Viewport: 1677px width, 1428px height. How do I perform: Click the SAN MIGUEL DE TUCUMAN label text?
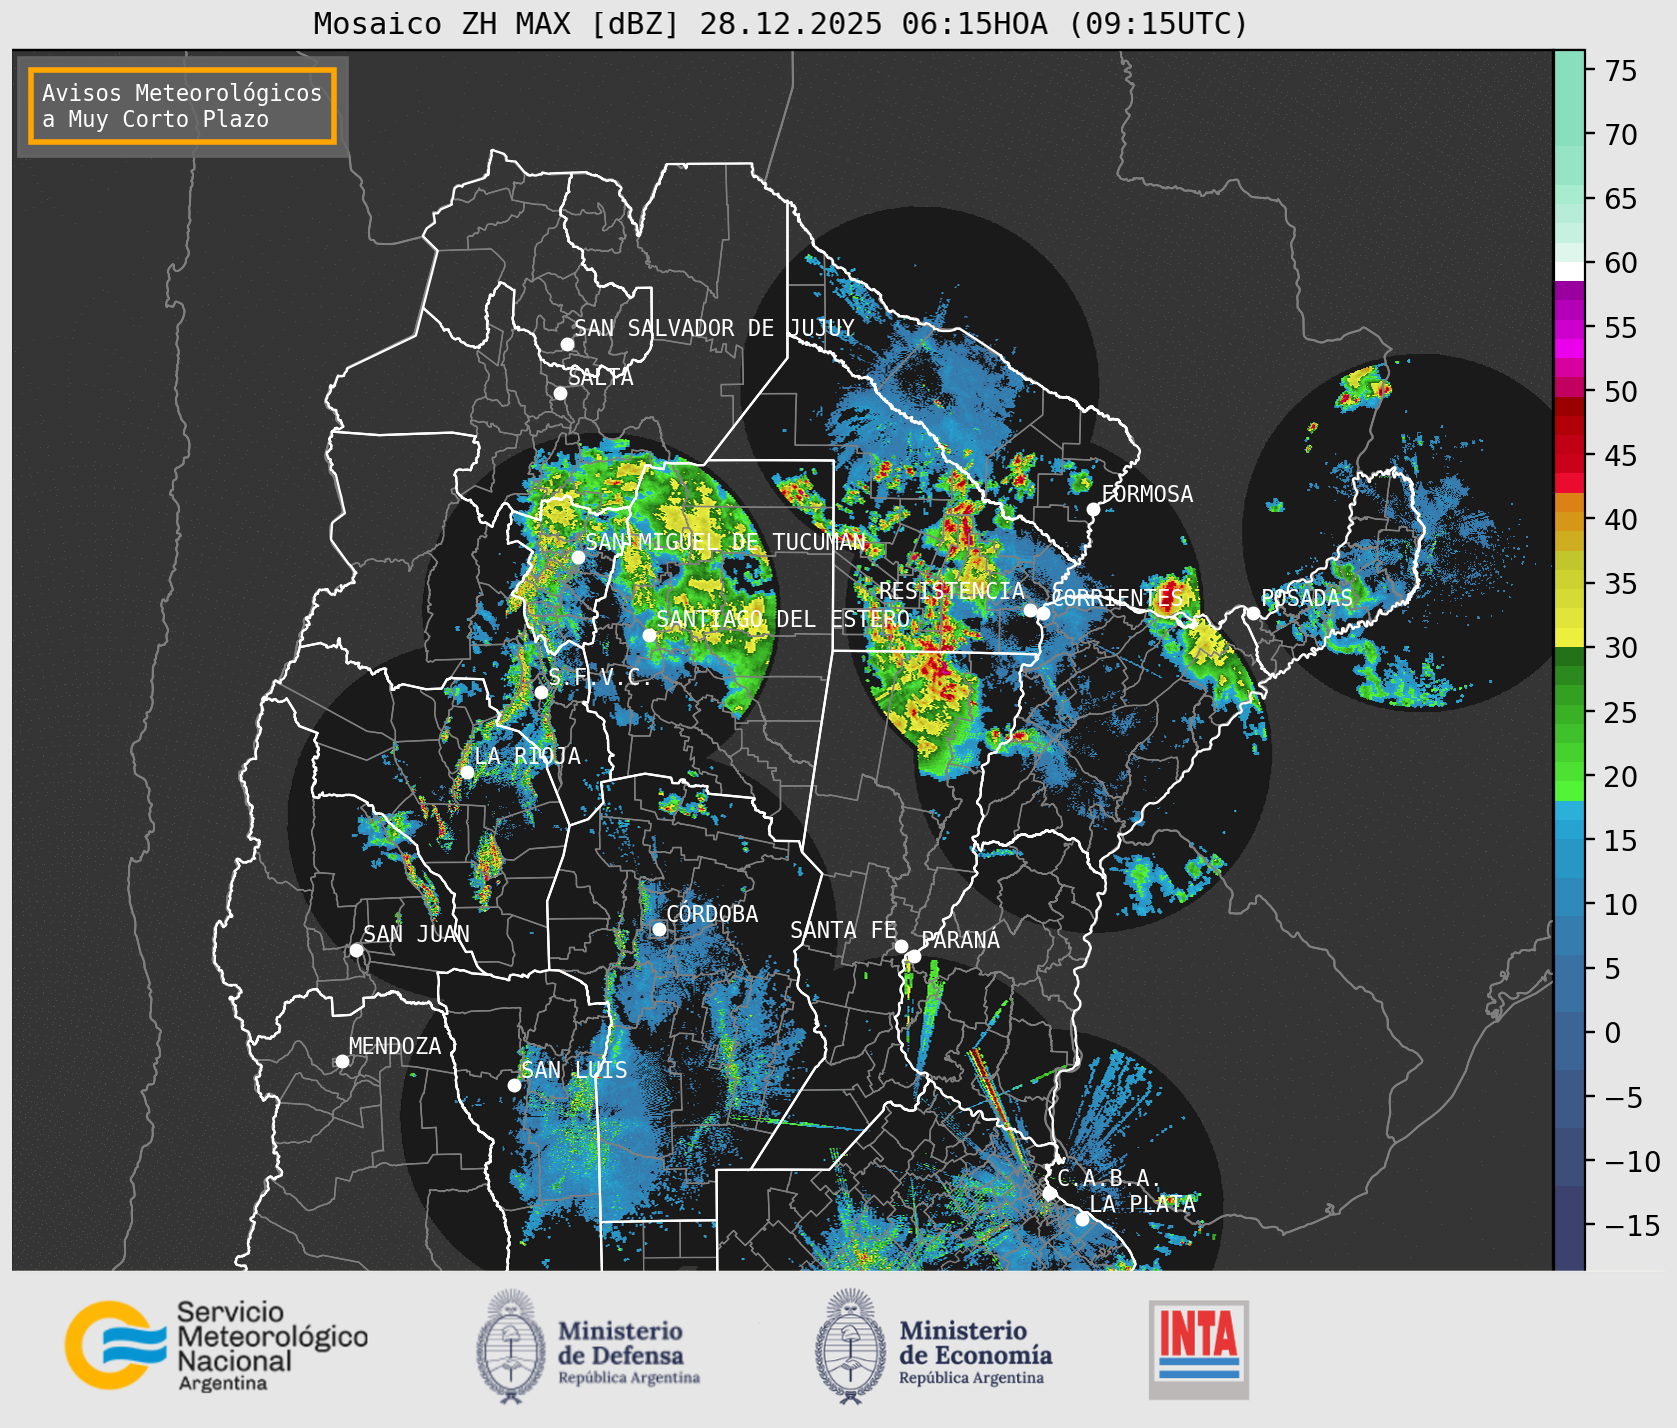point(726,542)
